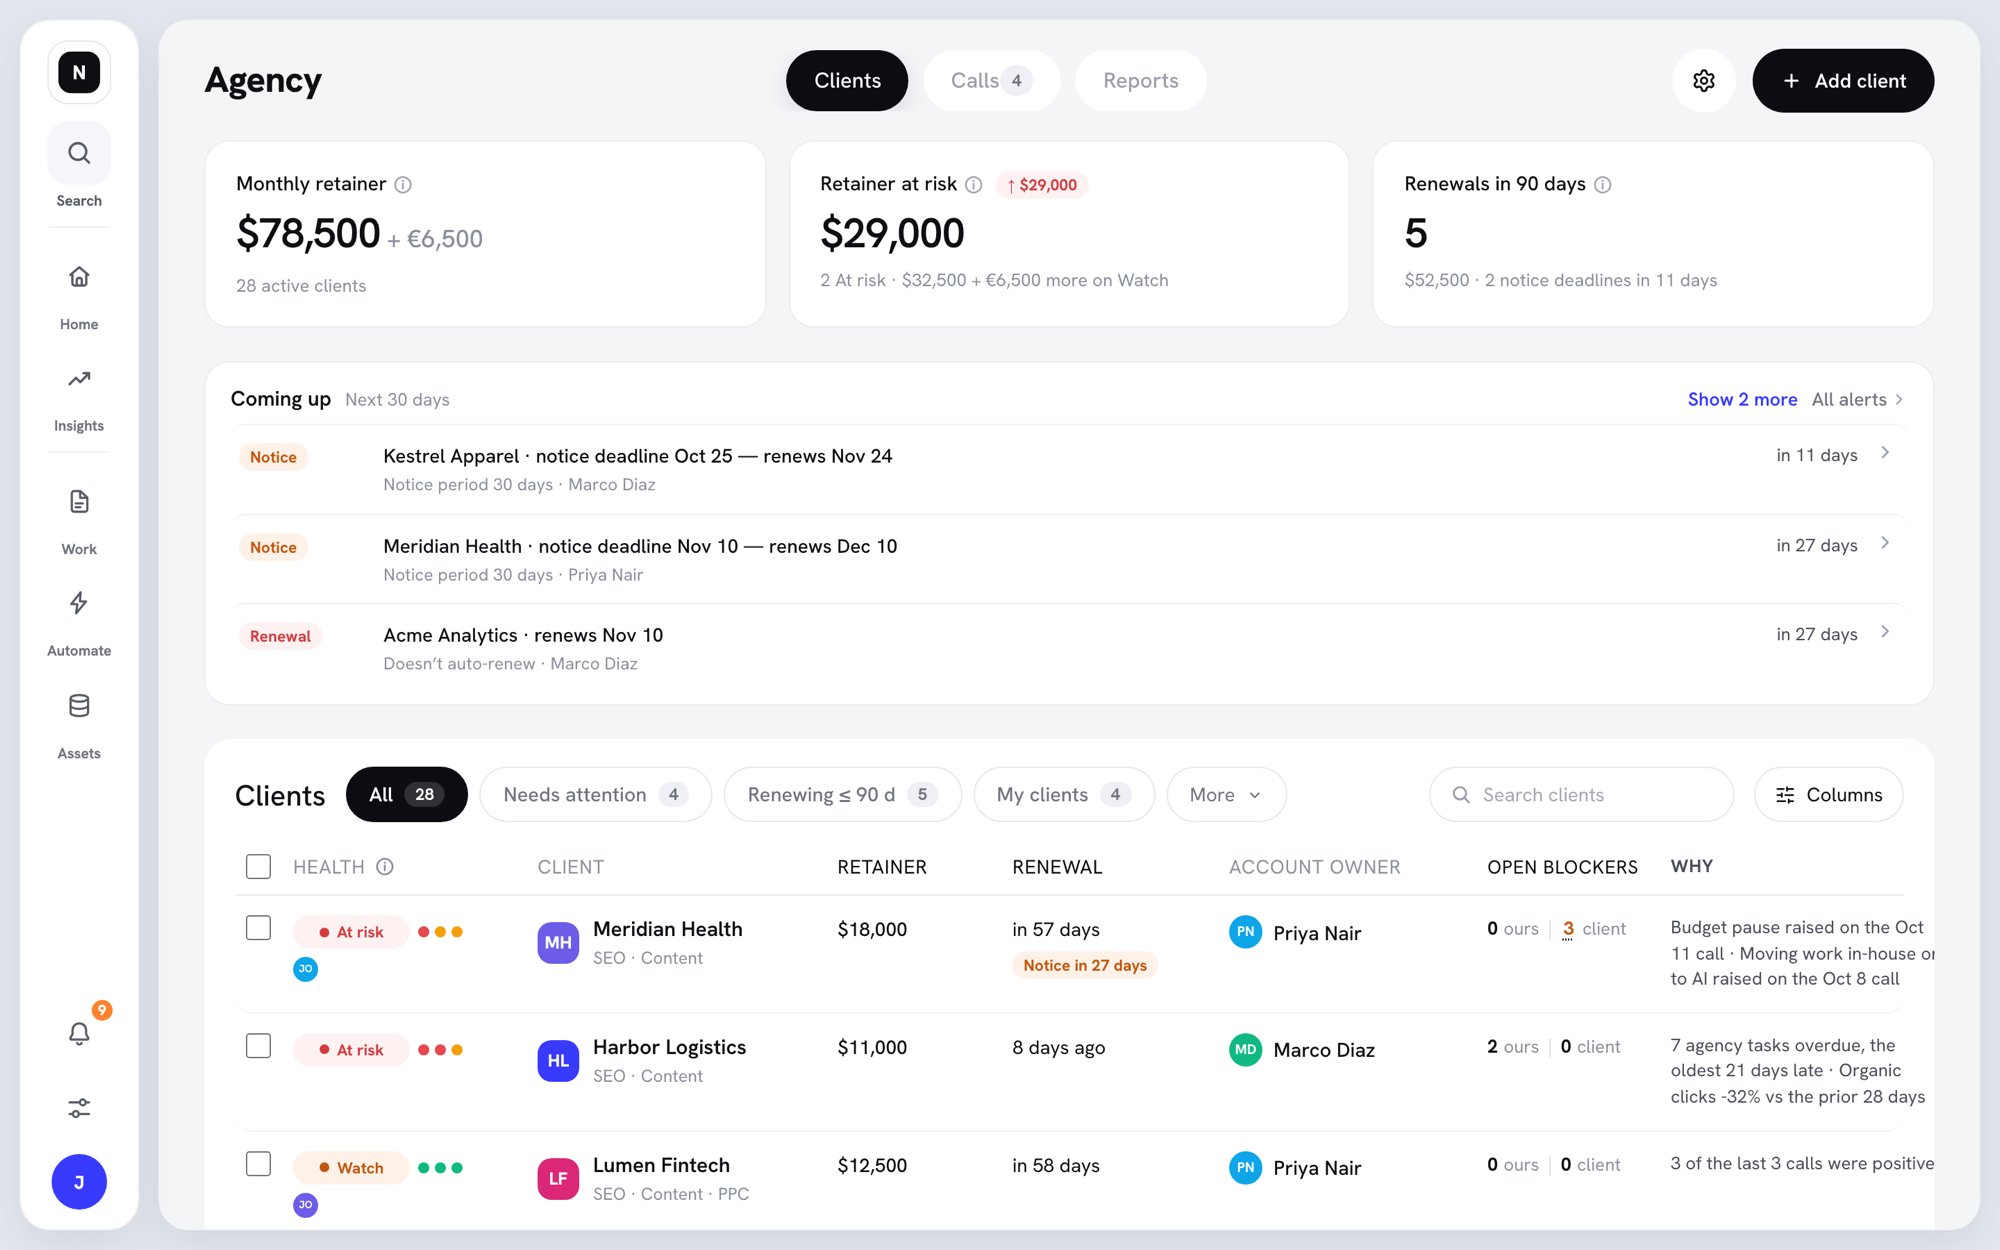Switch to the Clients tab
This screenshot has width=2000, height=1250.
tap(847, 81)
